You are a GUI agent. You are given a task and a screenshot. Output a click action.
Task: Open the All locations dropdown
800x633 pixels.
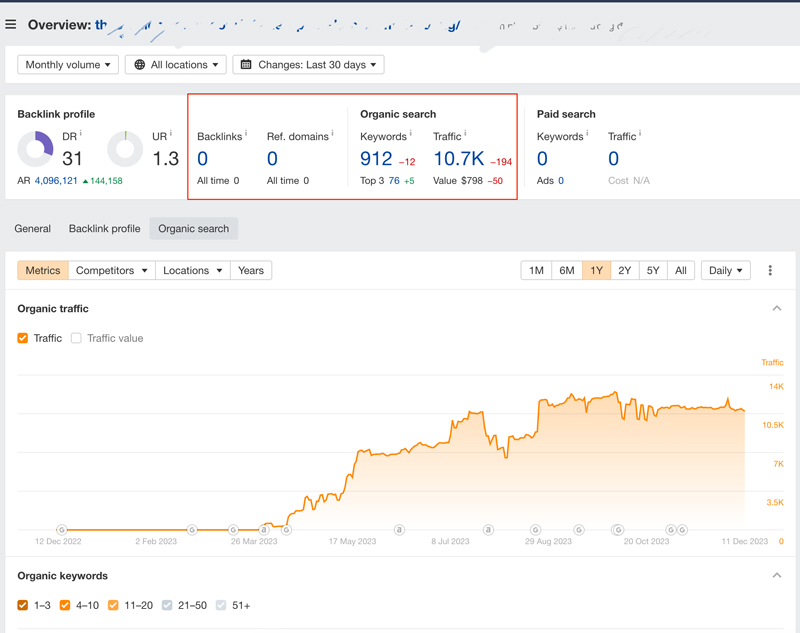click(176, 65)
